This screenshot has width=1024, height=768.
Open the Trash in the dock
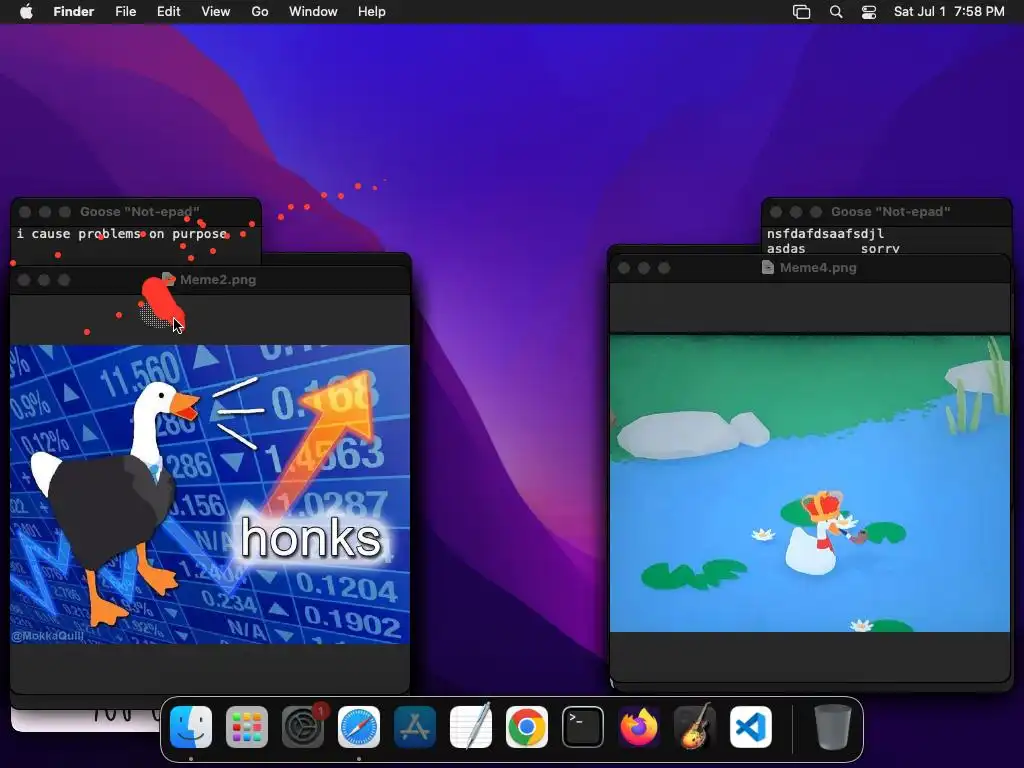pos(833,727)
